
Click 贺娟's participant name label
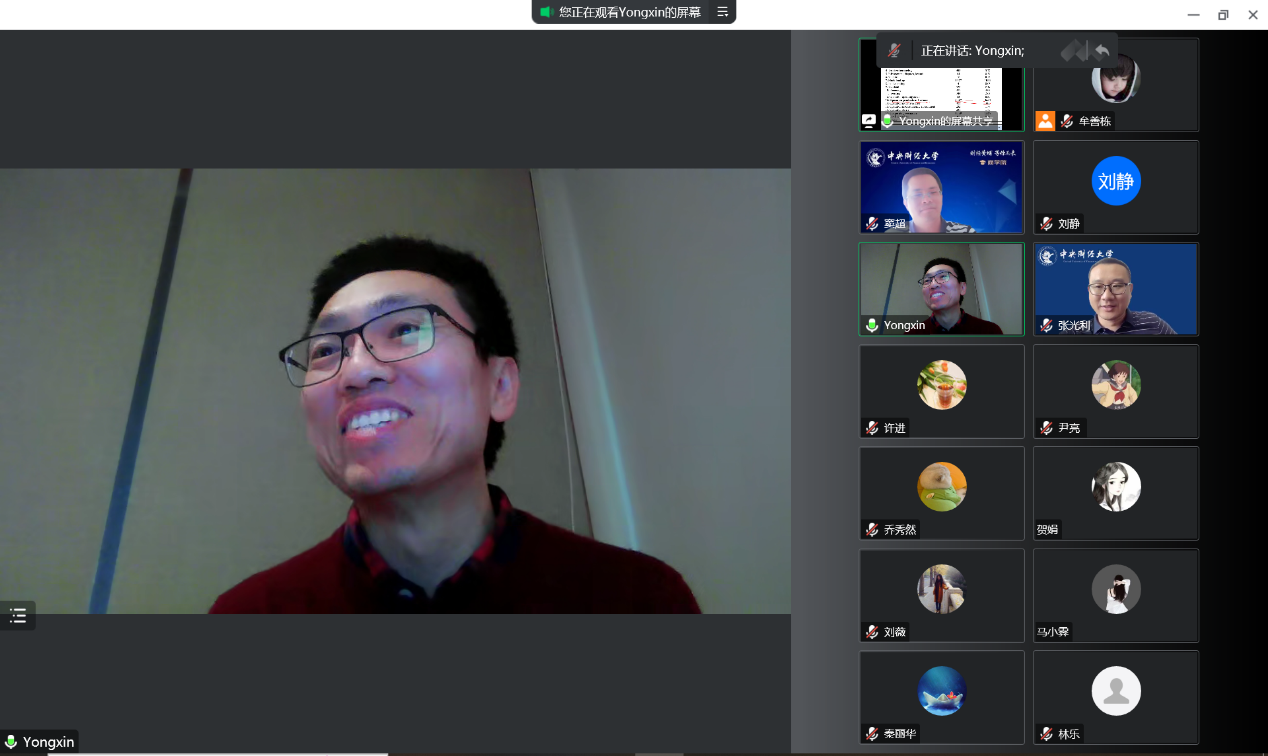coord(1047,530)
